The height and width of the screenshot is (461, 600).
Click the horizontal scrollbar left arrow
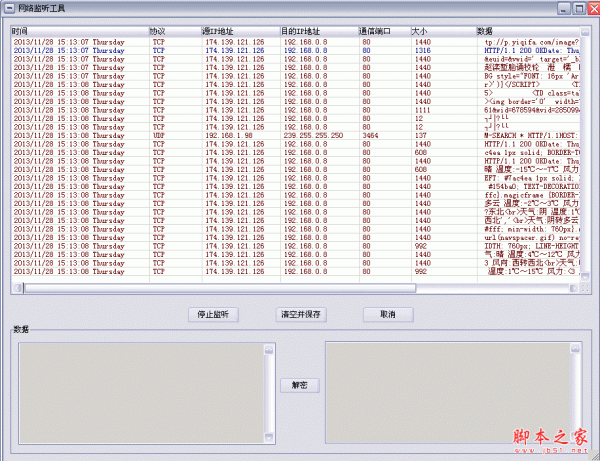pyautogui.click(x=18, y=288)
